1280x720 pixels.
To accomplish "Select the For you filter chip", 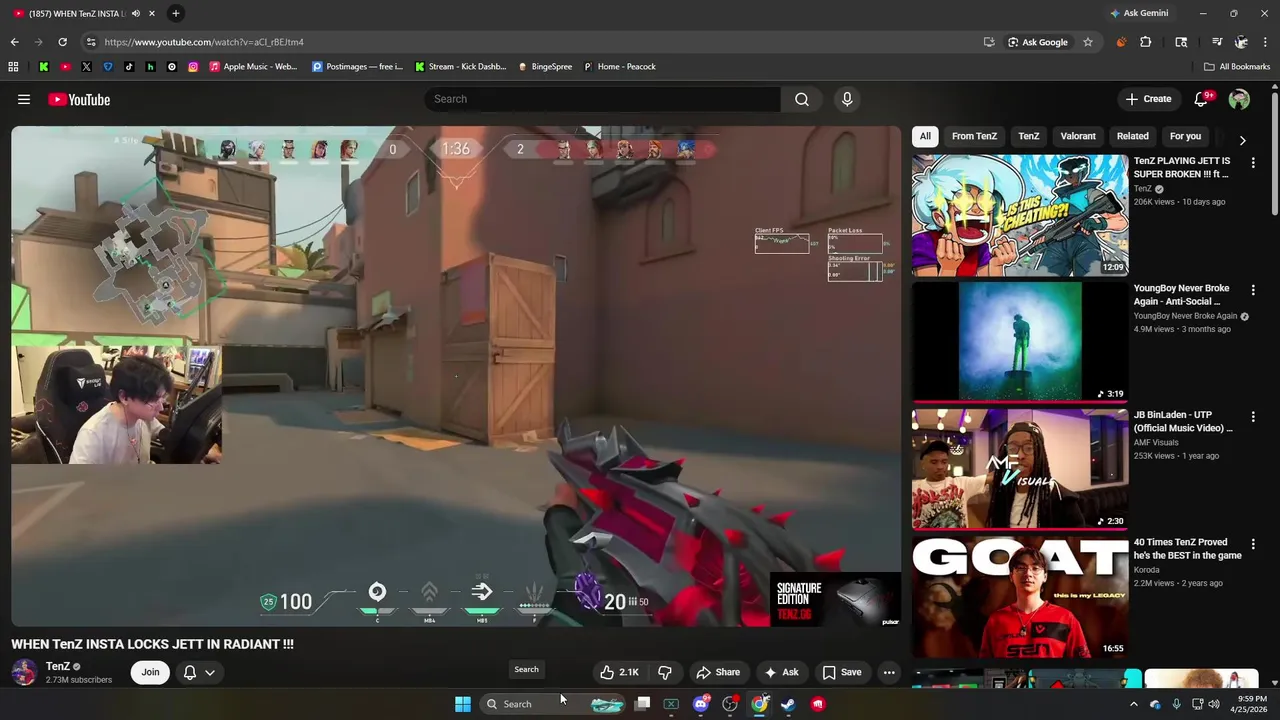I will click(x=1185, y=136).
